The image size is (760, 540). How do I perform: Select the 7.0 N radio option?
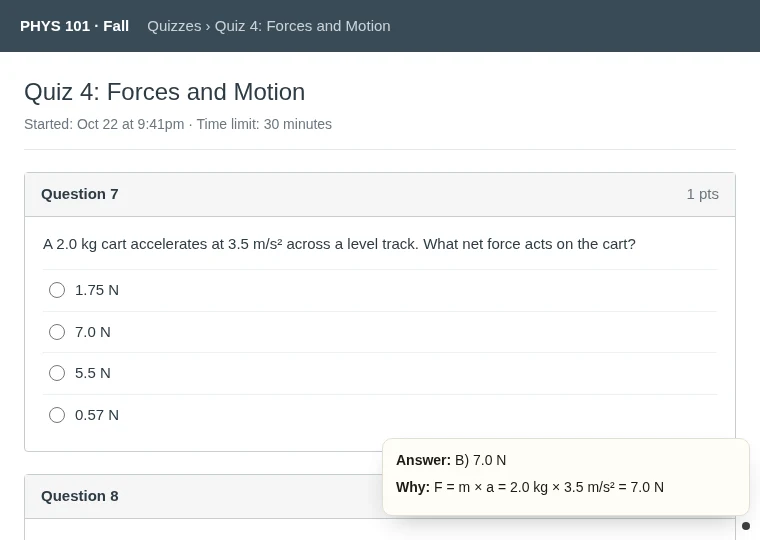tap(57, 332)
